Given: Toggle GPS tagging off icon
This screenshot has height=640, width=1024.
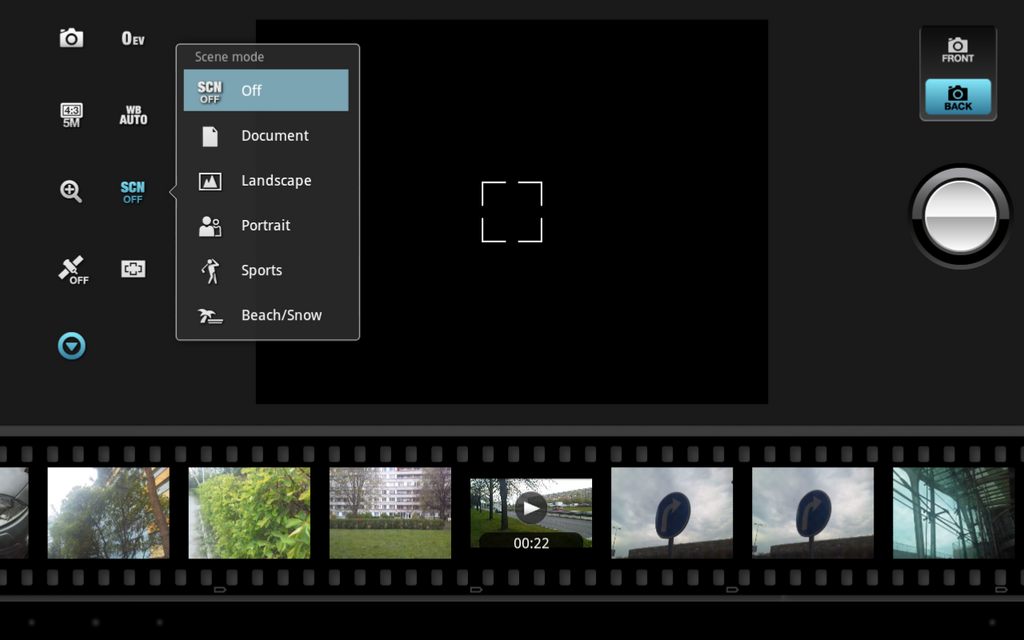Looking at the screenshot, I should click(71, 269).
